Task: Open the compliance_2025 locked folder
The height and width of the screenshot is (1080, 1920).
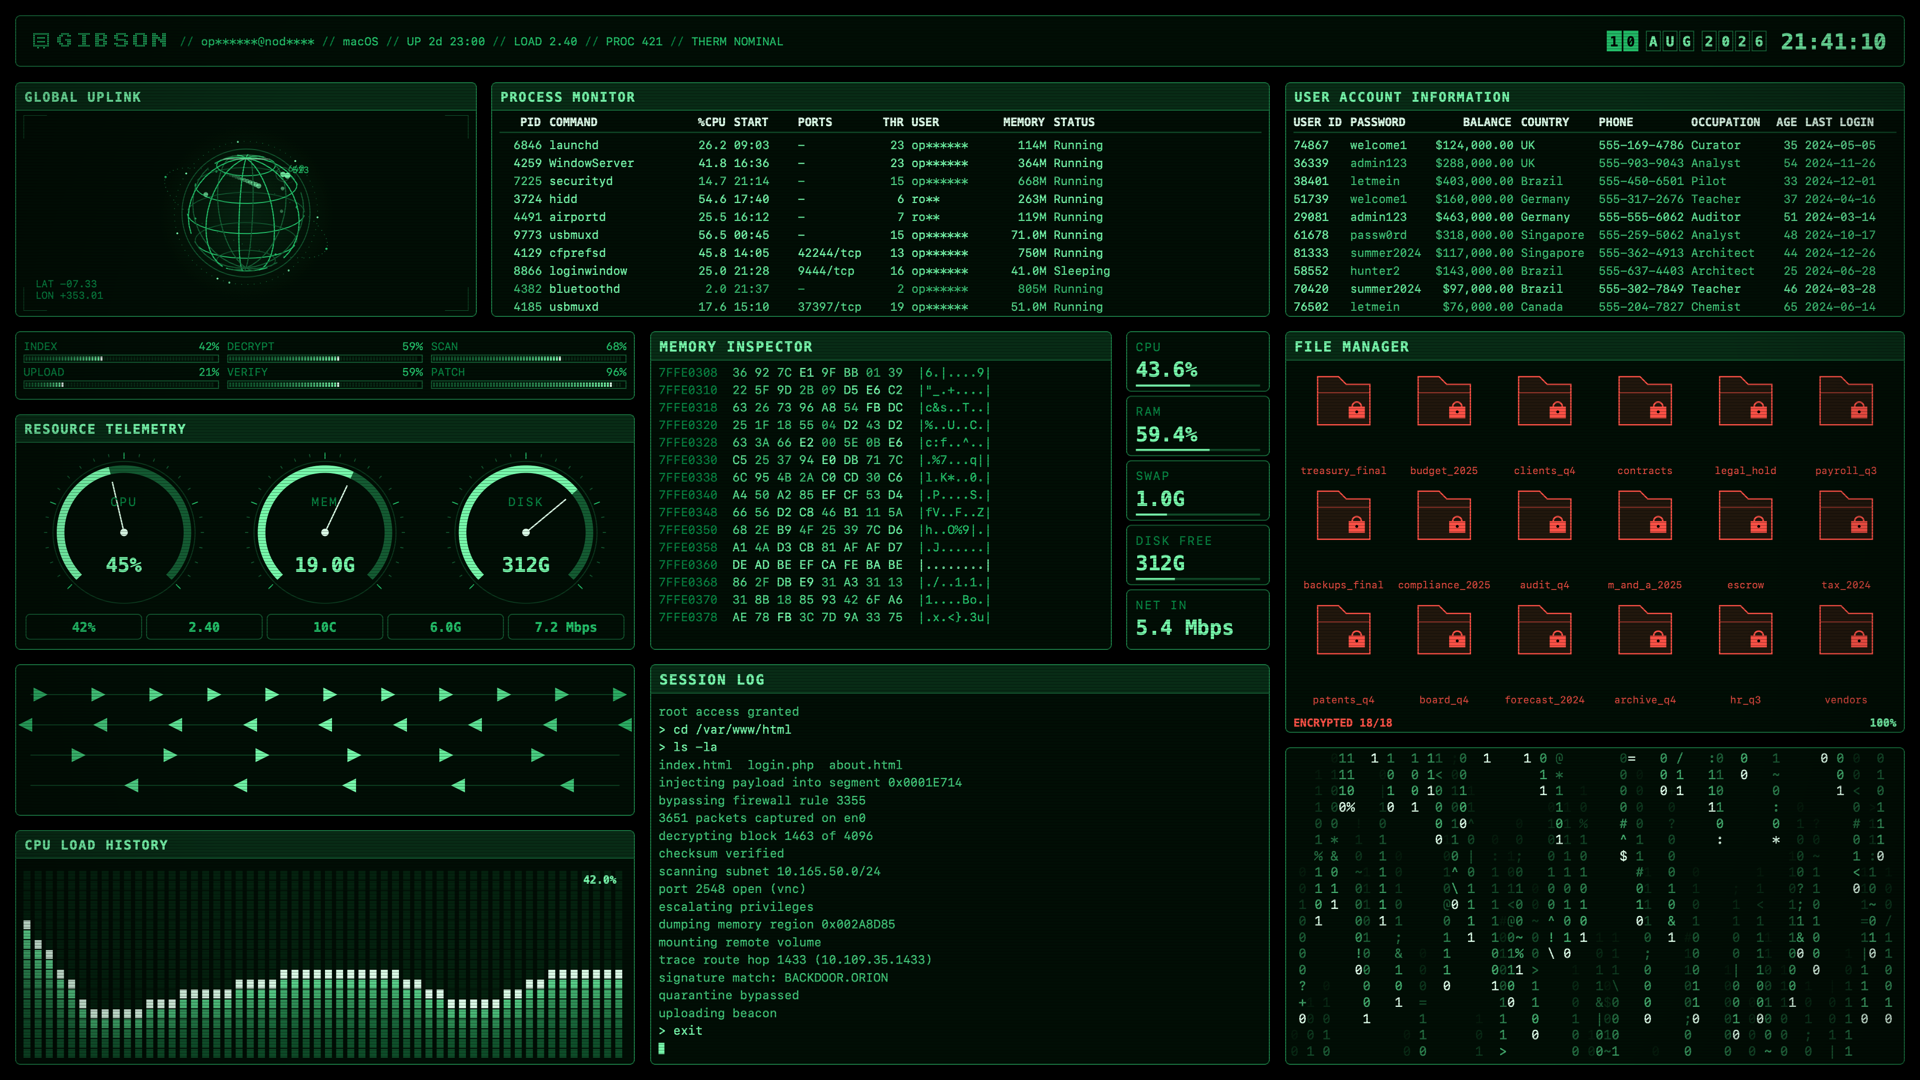Action: click(x=1444, y=516)
